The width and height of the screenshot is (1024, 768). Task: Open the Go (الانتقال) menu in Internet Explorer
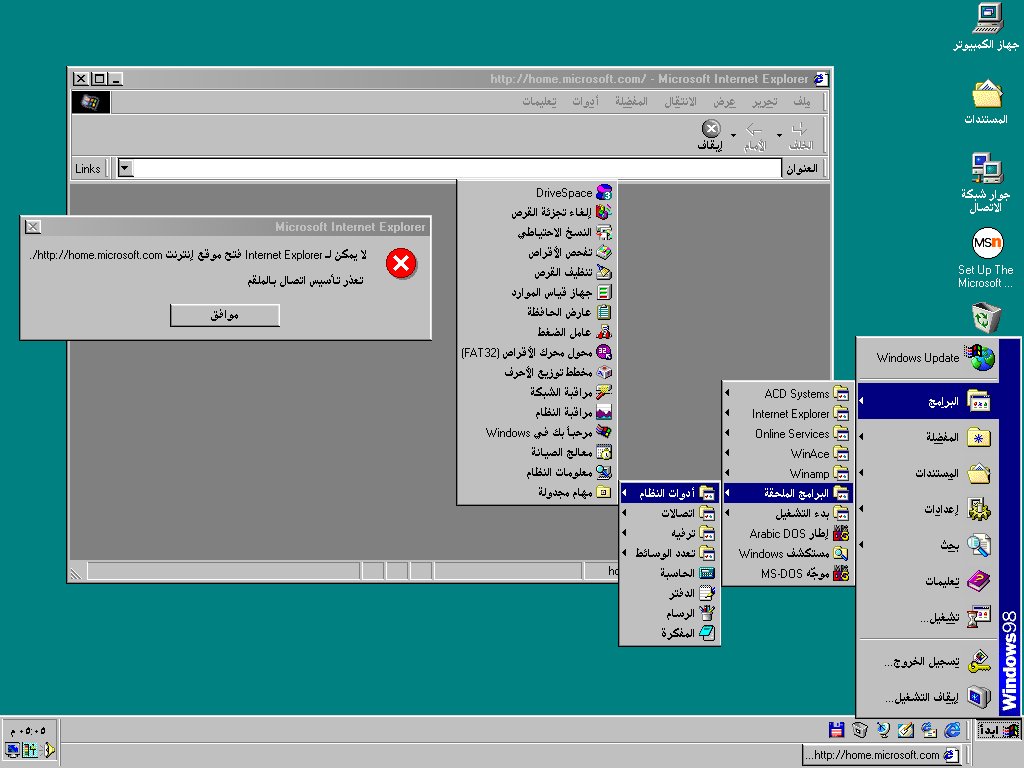coord(680,102)
